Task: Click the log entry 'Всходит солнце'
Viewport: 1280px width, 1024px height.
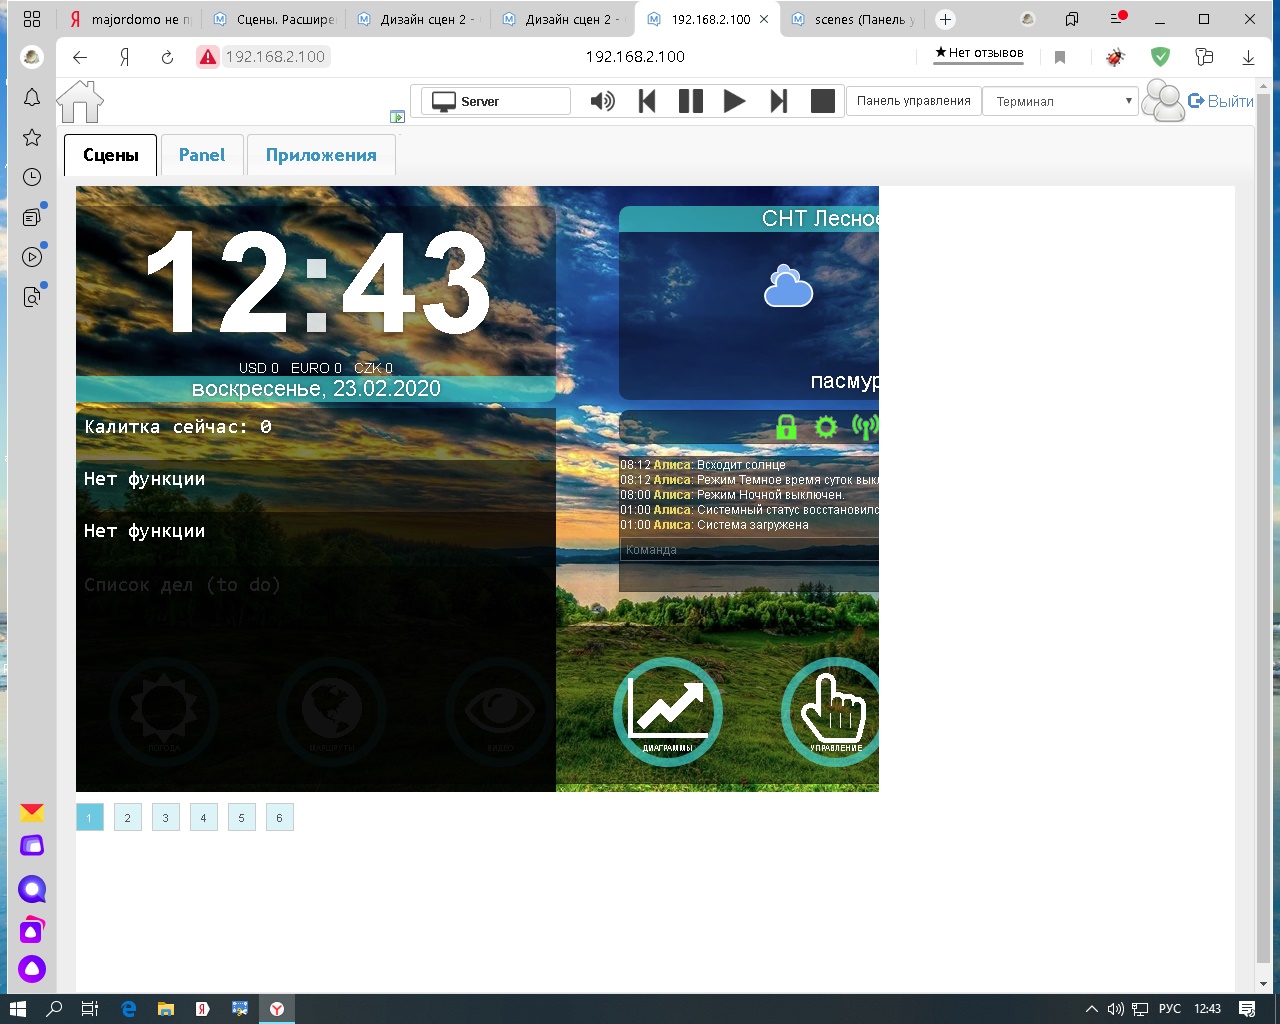Action: (x=741, y=465)
